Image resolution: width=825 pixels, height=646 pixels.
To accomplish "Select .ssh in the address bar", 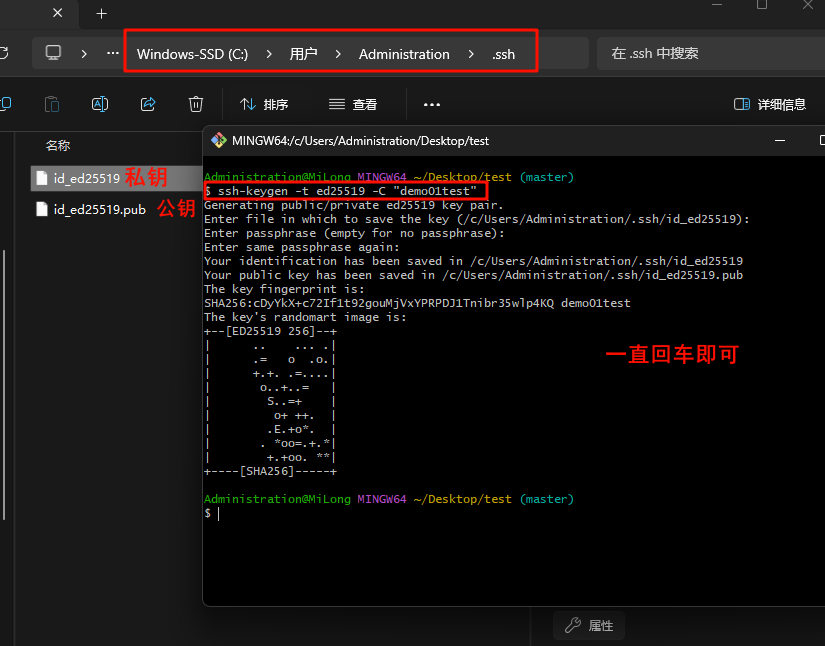I will [x=504, y=54].
